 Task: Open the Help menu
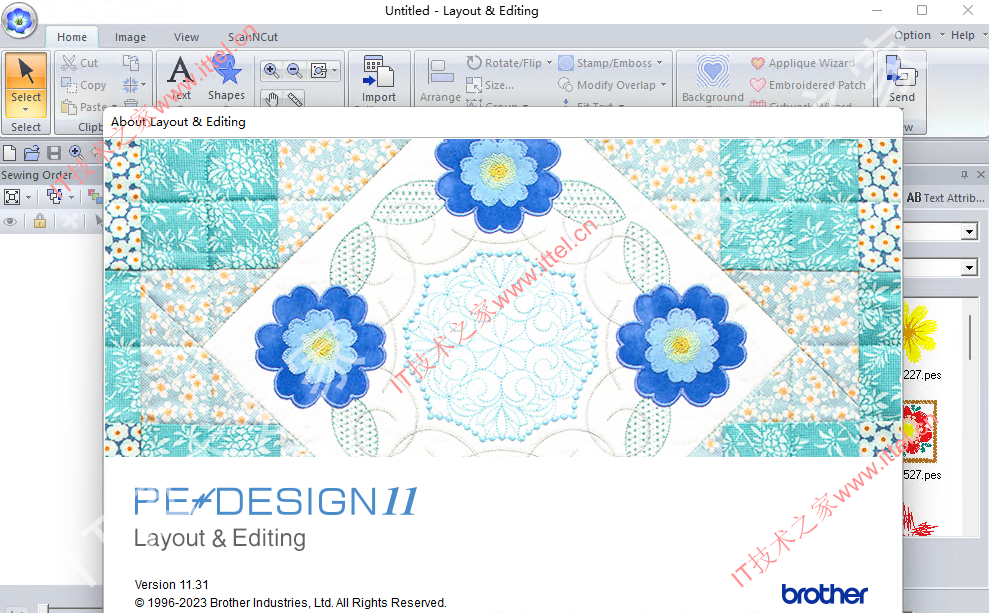pyautogui.click(x=963, y=35)
